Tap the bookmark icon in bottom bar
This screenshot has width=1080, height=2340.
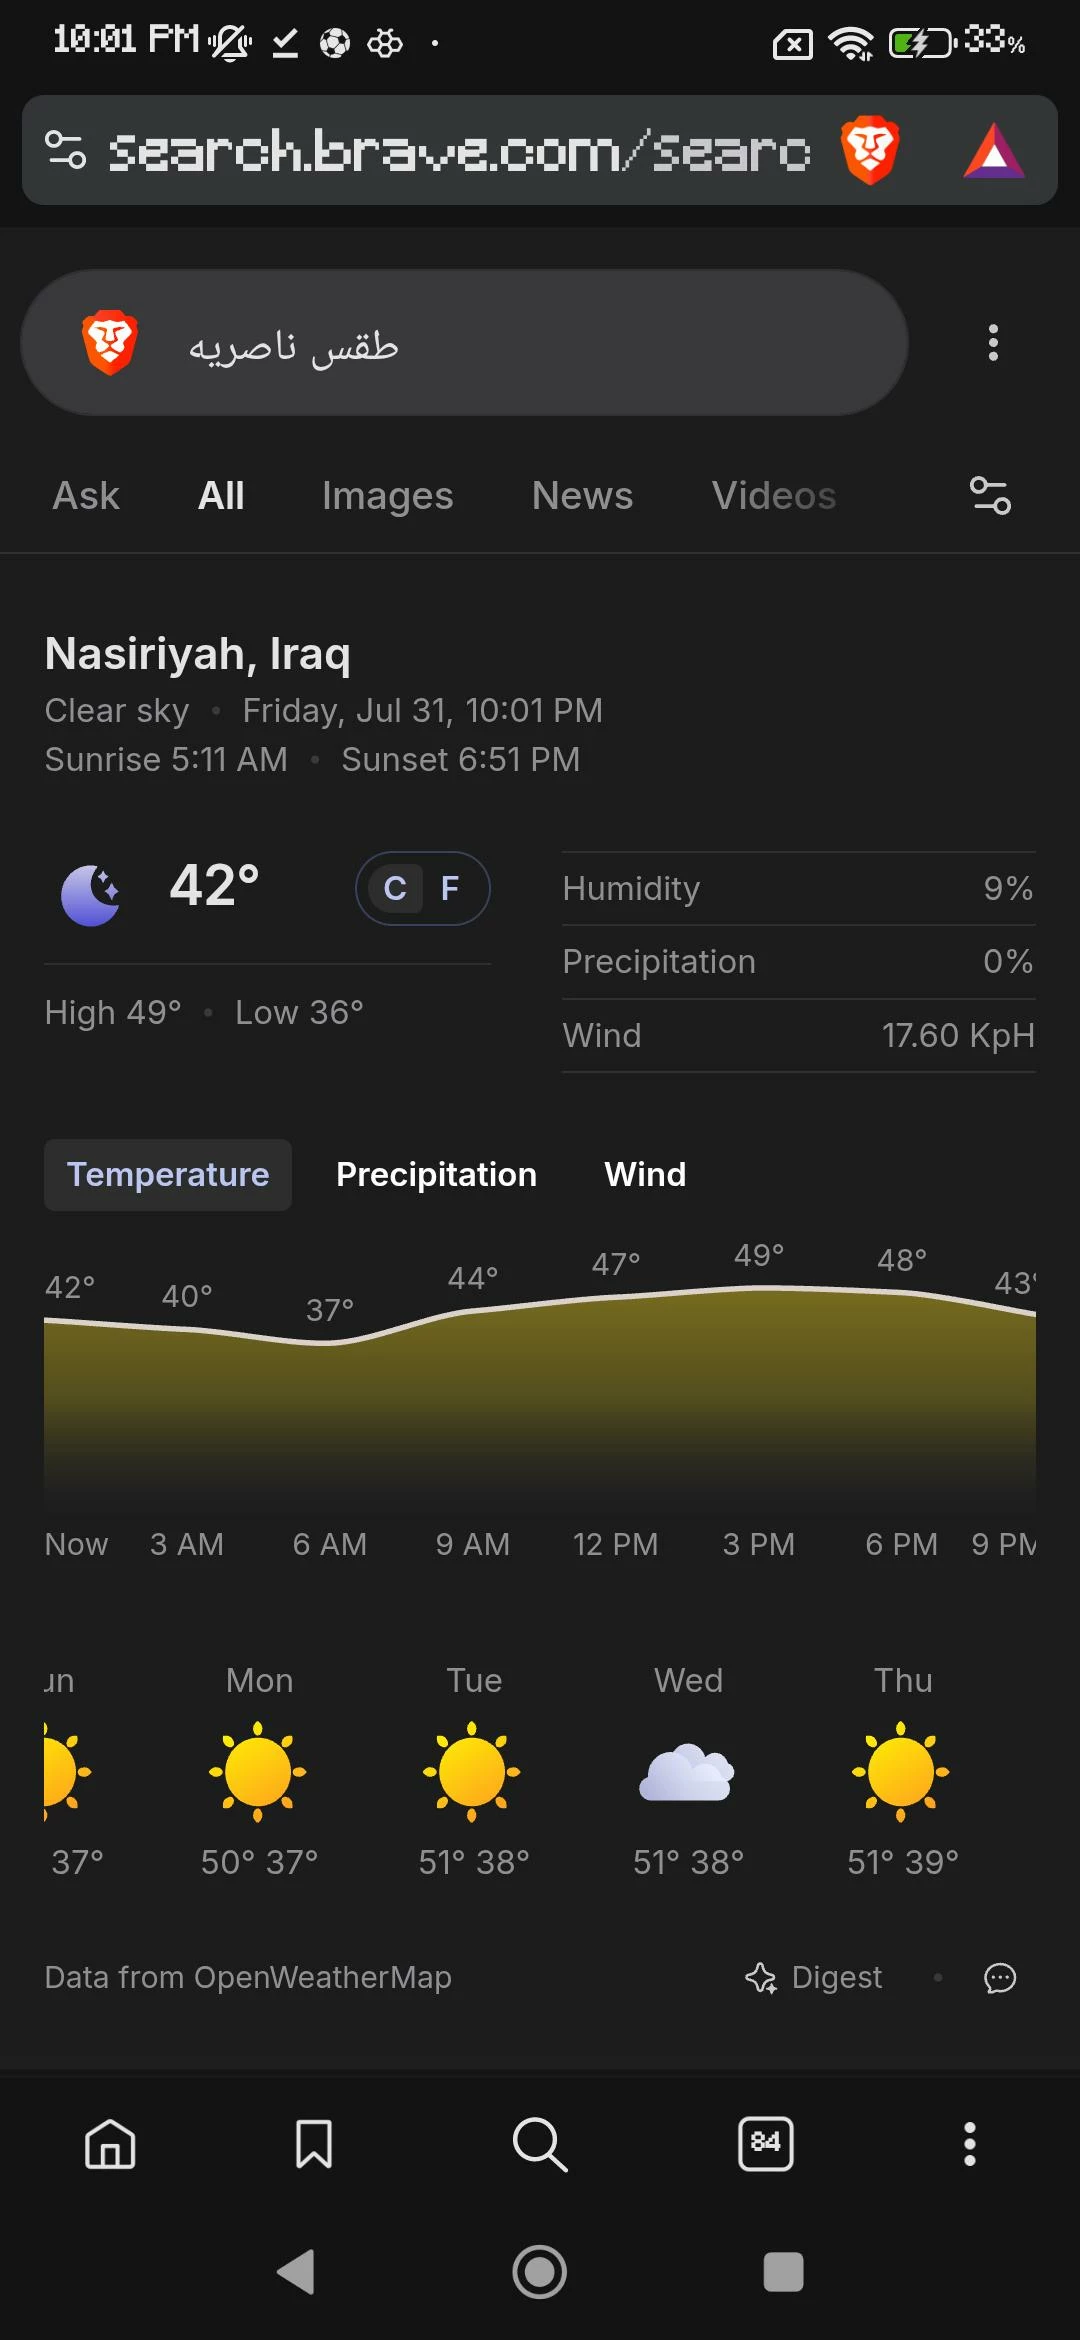pos(314,2143)
